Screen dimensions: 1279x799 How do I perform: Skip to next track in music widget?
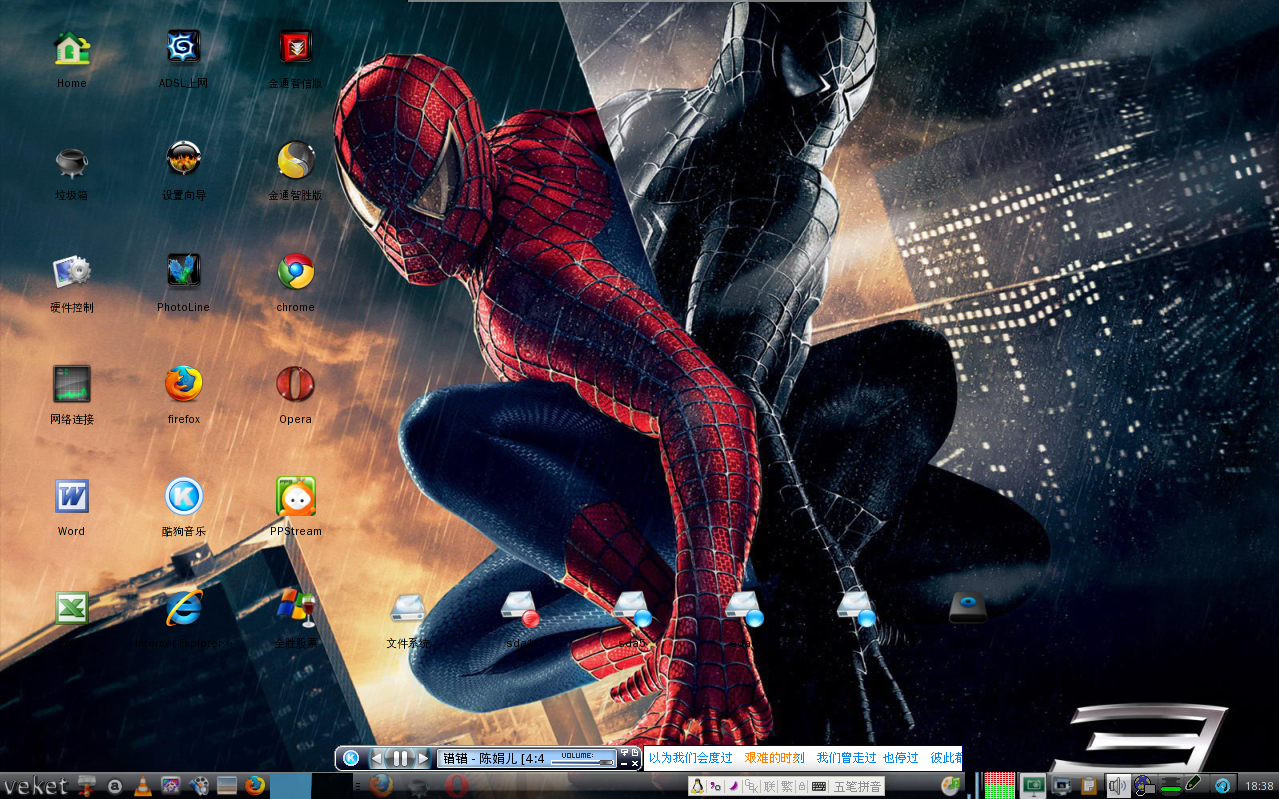coord(423,758)
